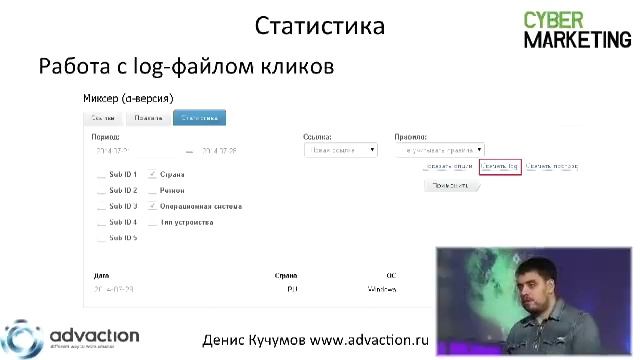Enable the Тип устройства checkbox
The image size is (640, 360).
[152, 222]
